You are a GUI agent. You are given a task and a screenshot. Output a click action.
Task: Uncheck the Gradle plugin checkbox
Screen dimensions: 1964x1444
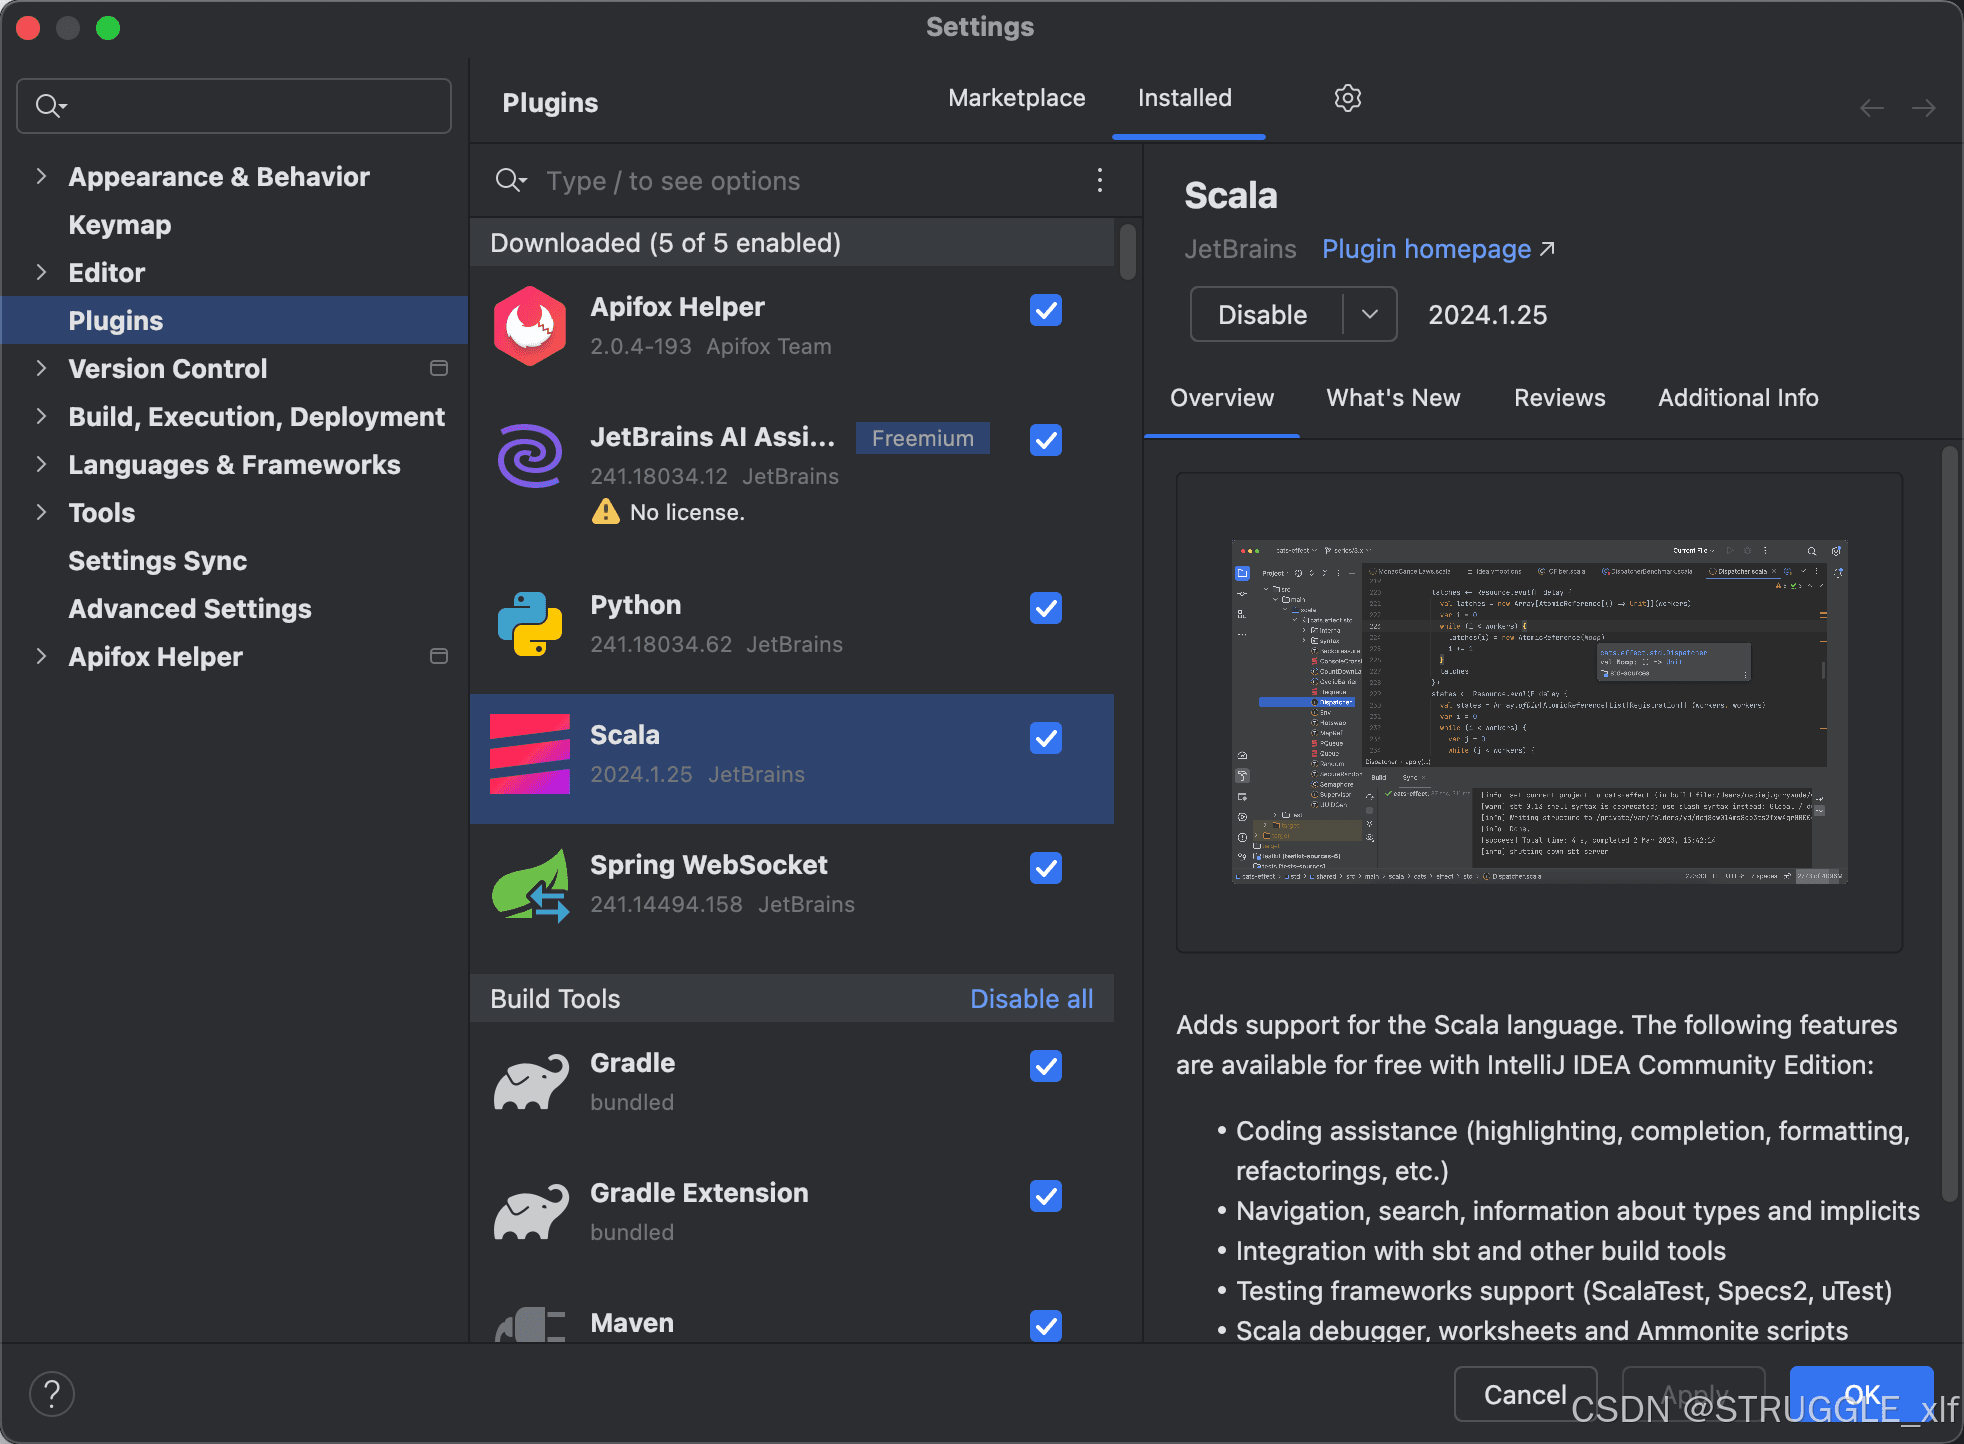click(x=1046, y=1066)
